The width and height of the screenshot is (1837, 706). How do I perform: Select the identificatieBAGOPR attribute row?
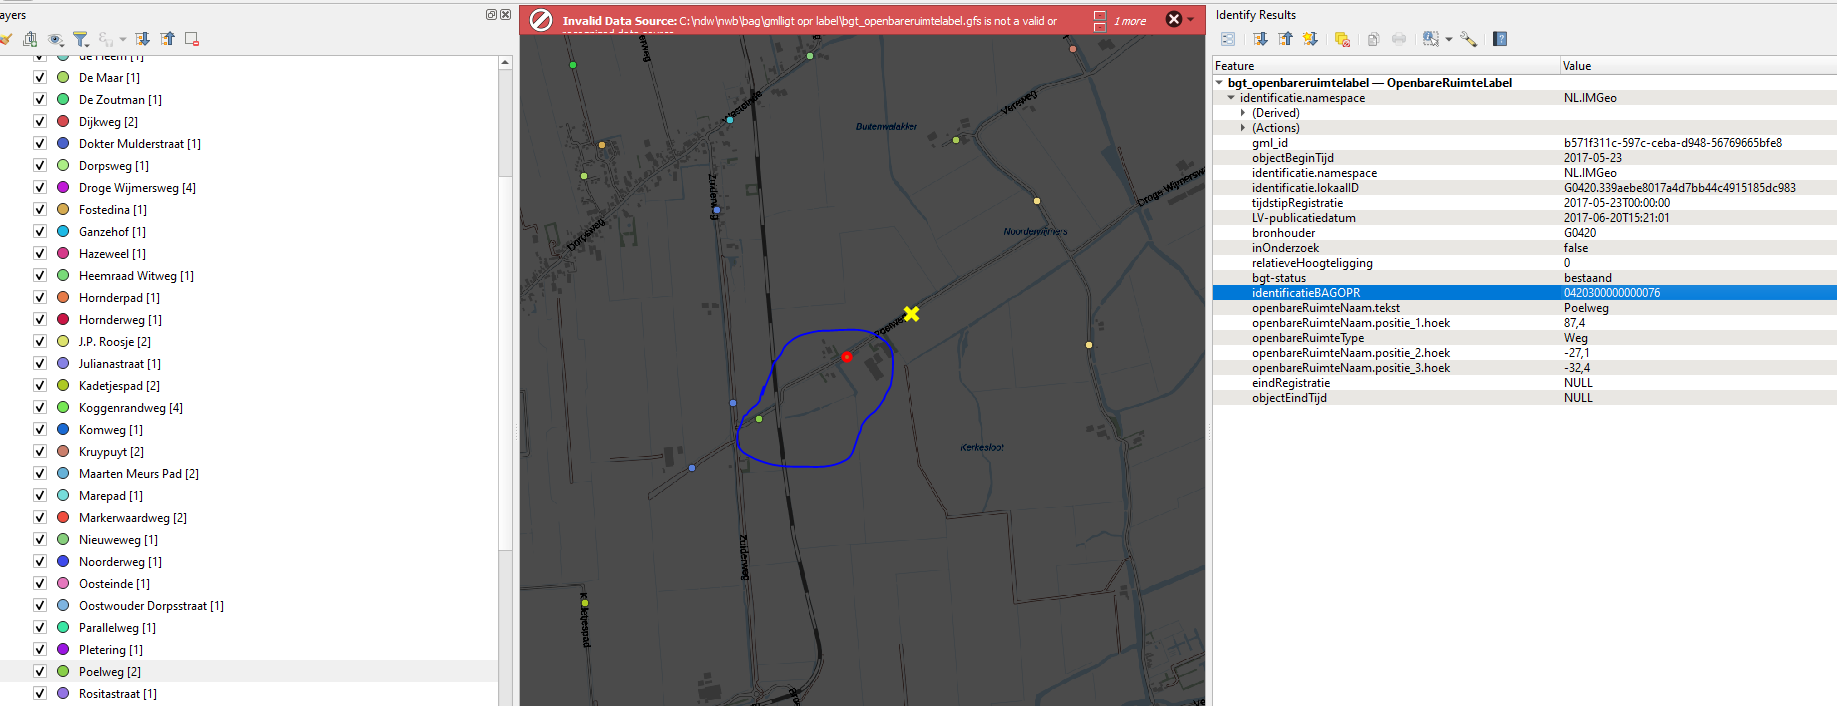(x=1305, y=293)
